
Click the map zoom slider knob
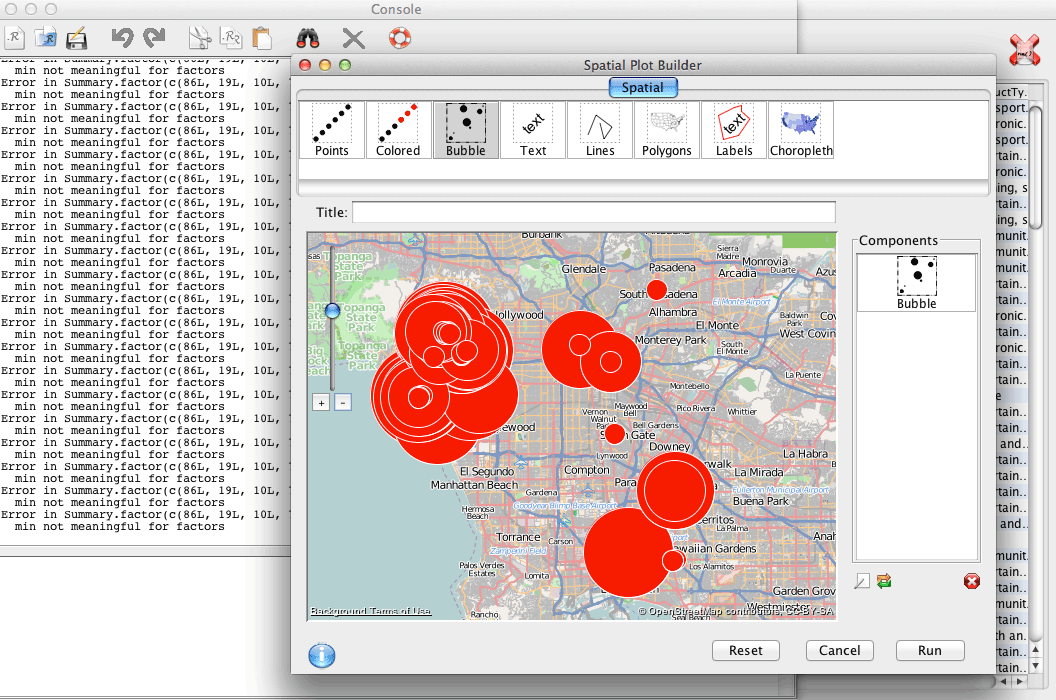pos(332,311)
